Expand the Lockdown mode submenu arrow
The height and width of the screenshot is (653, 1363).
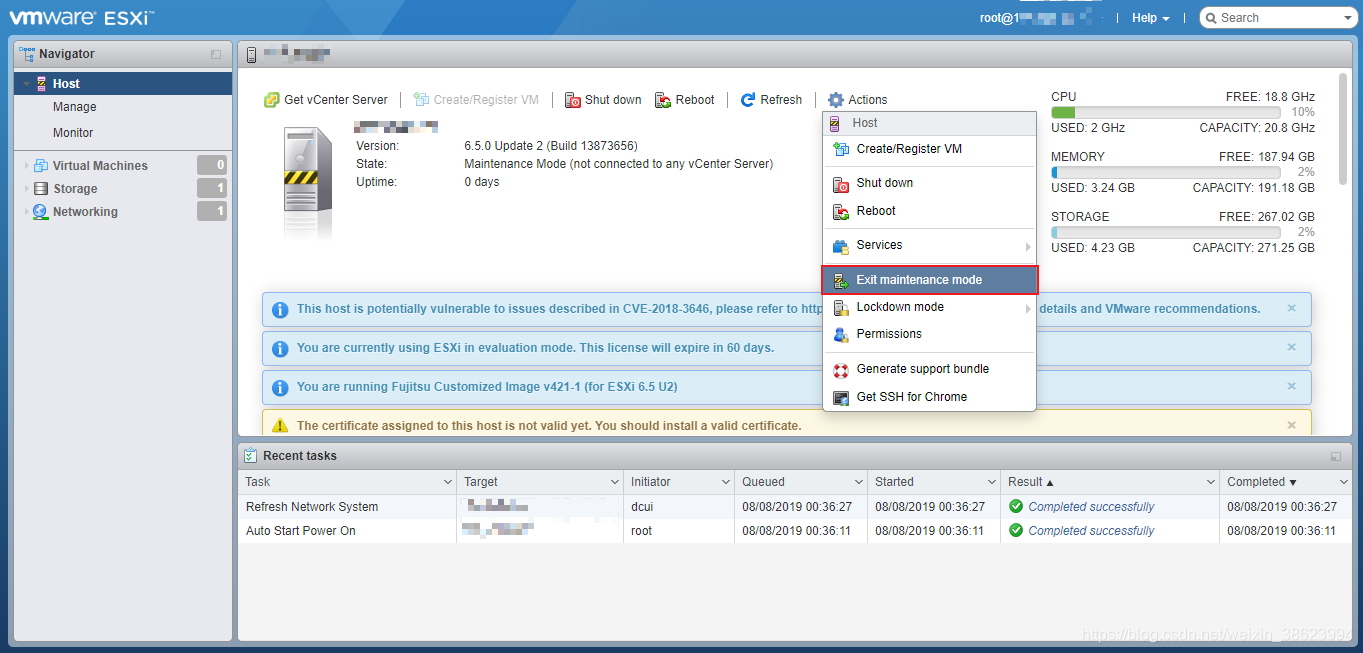point(1027,308)
